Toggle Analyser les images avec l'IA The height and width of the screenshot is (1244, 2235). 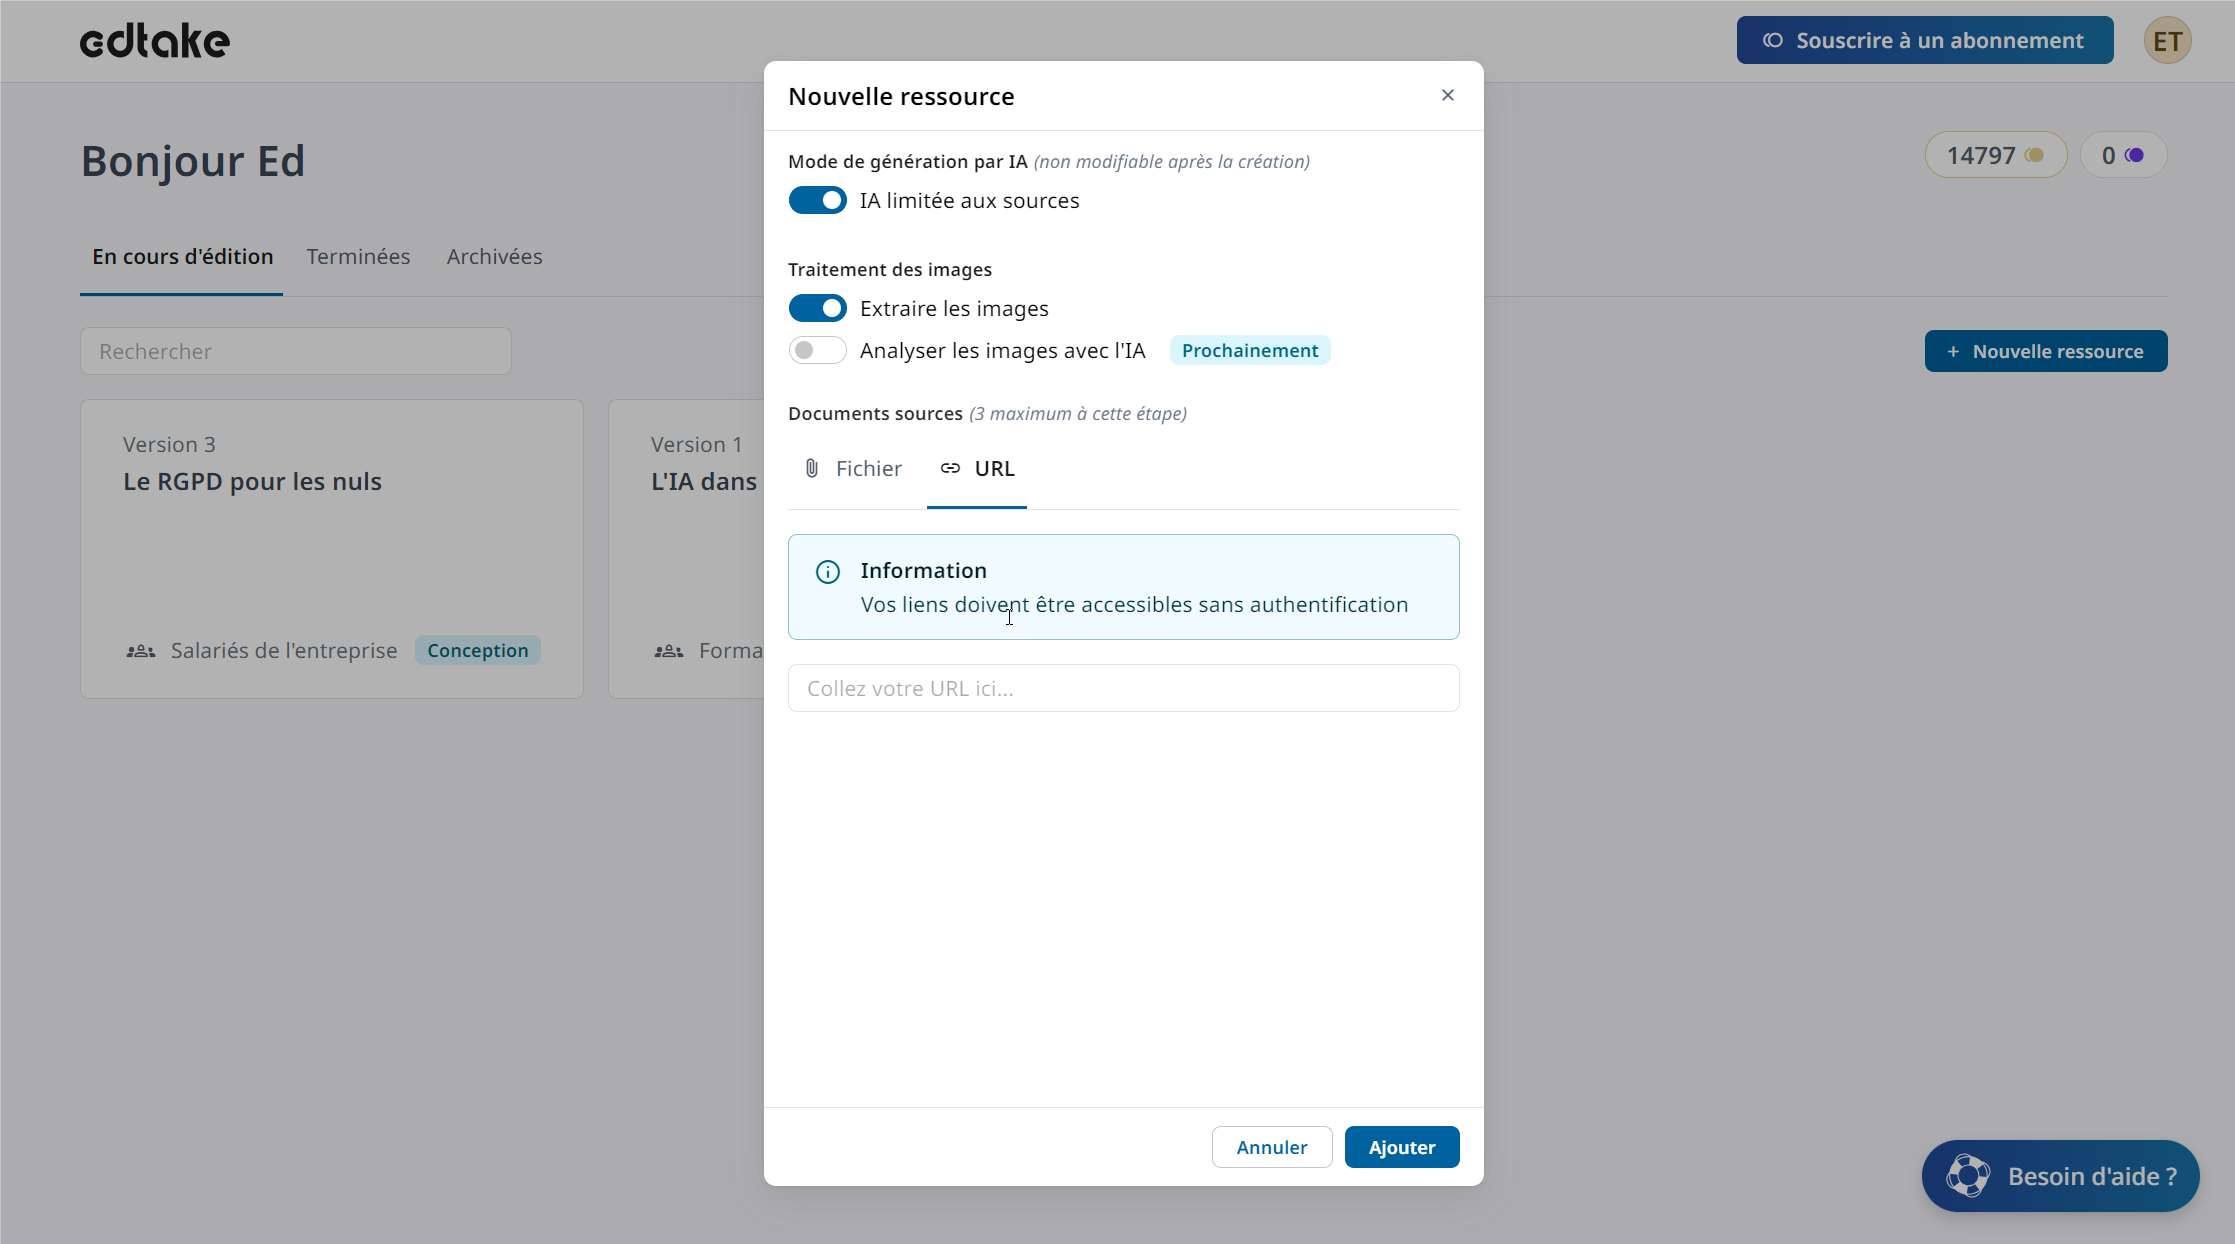[817, 350]
